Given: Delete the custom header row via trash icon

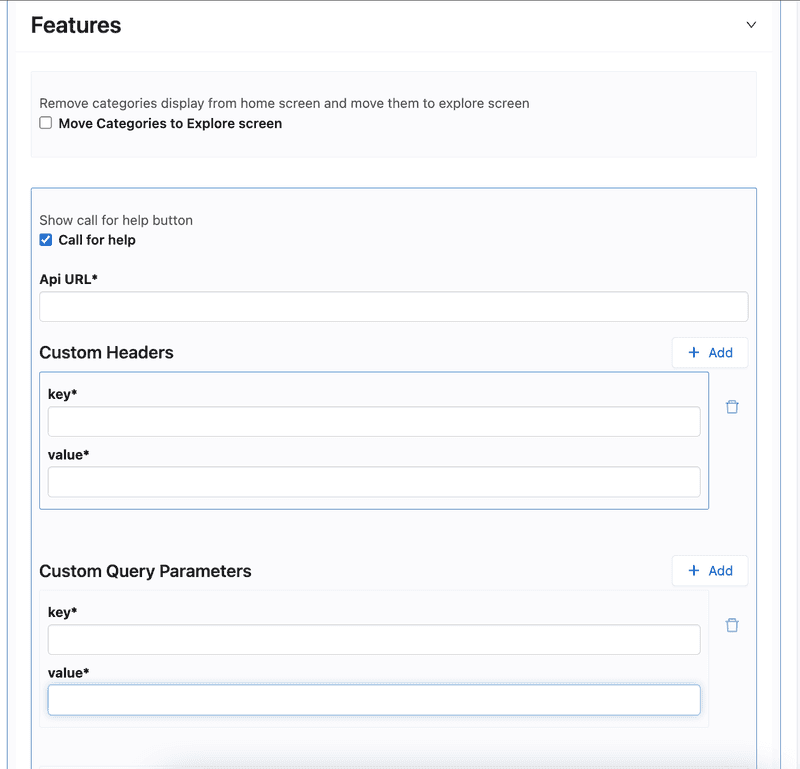Looking at the screenshot, I should coord(732,407).
